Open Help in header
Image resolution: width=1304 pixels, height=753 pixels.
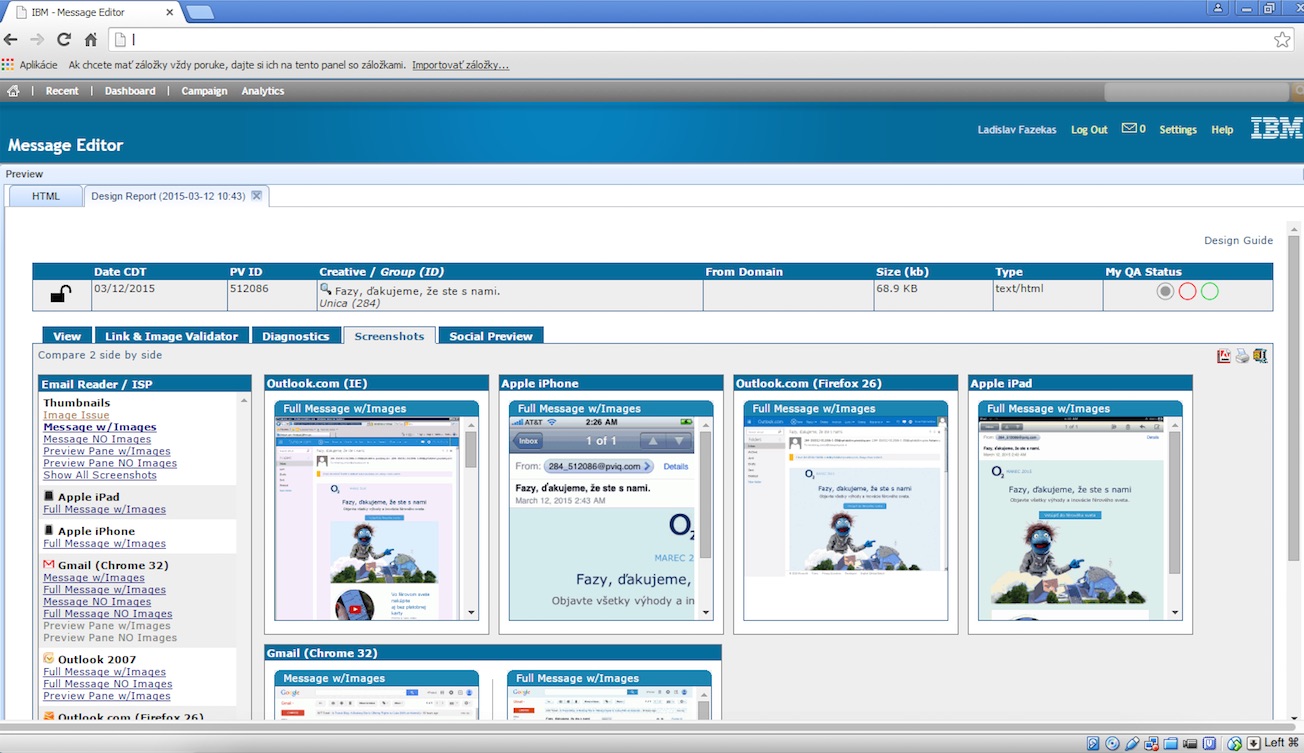(x=1222, y=129)
